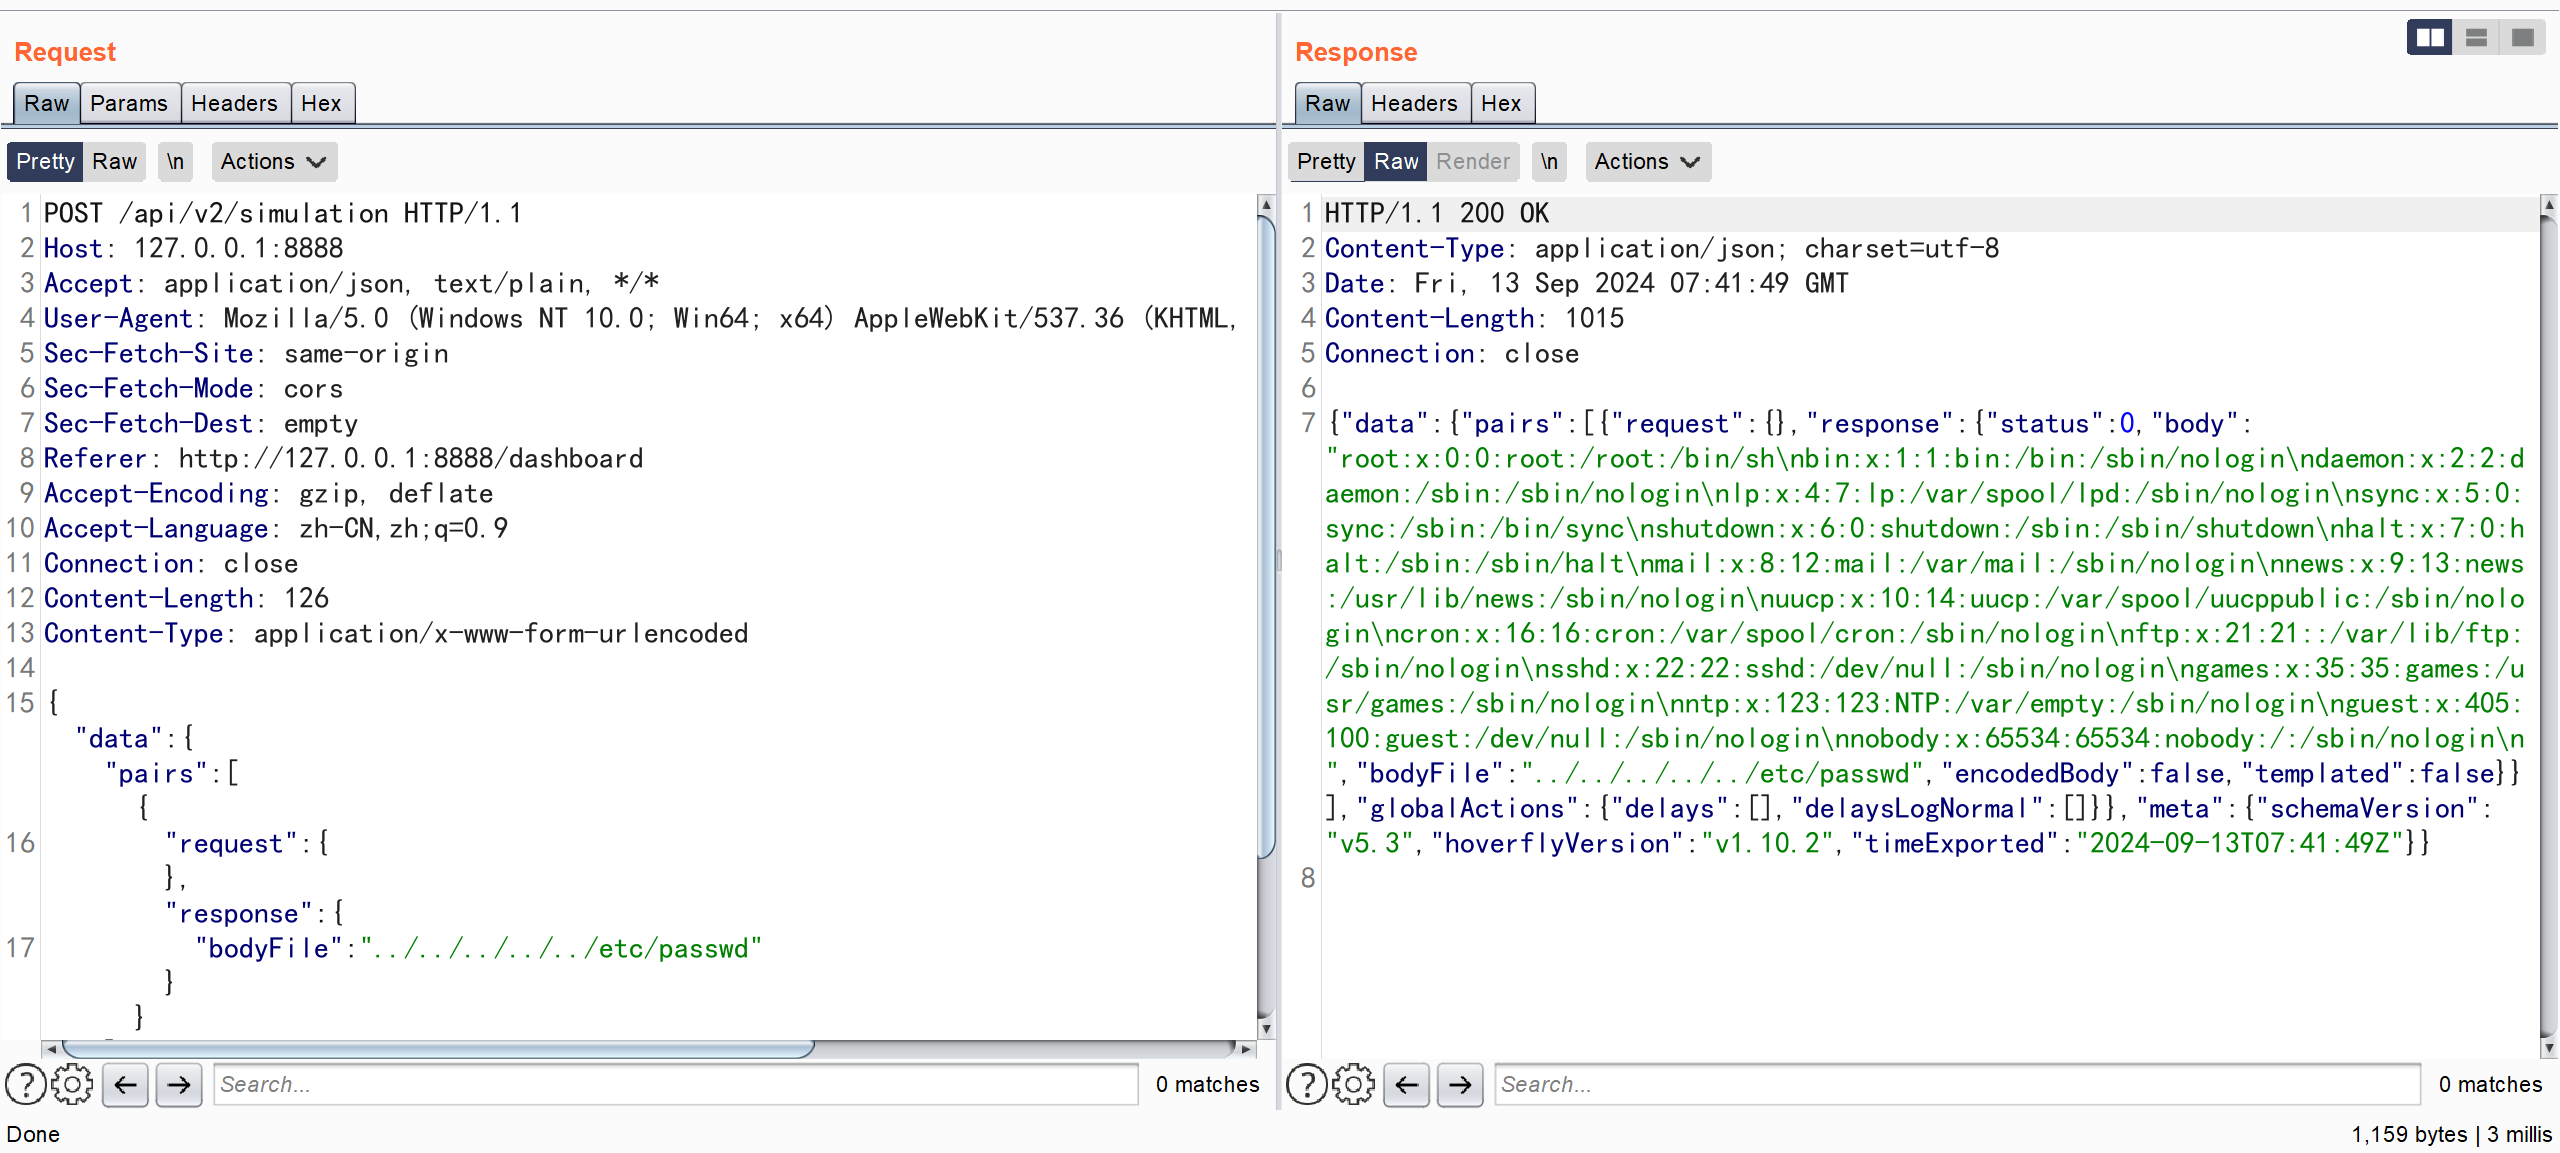Choose the combined tabbed view layout icon
Screen dimensions: 2560x1153
(x=2522, y=38)
